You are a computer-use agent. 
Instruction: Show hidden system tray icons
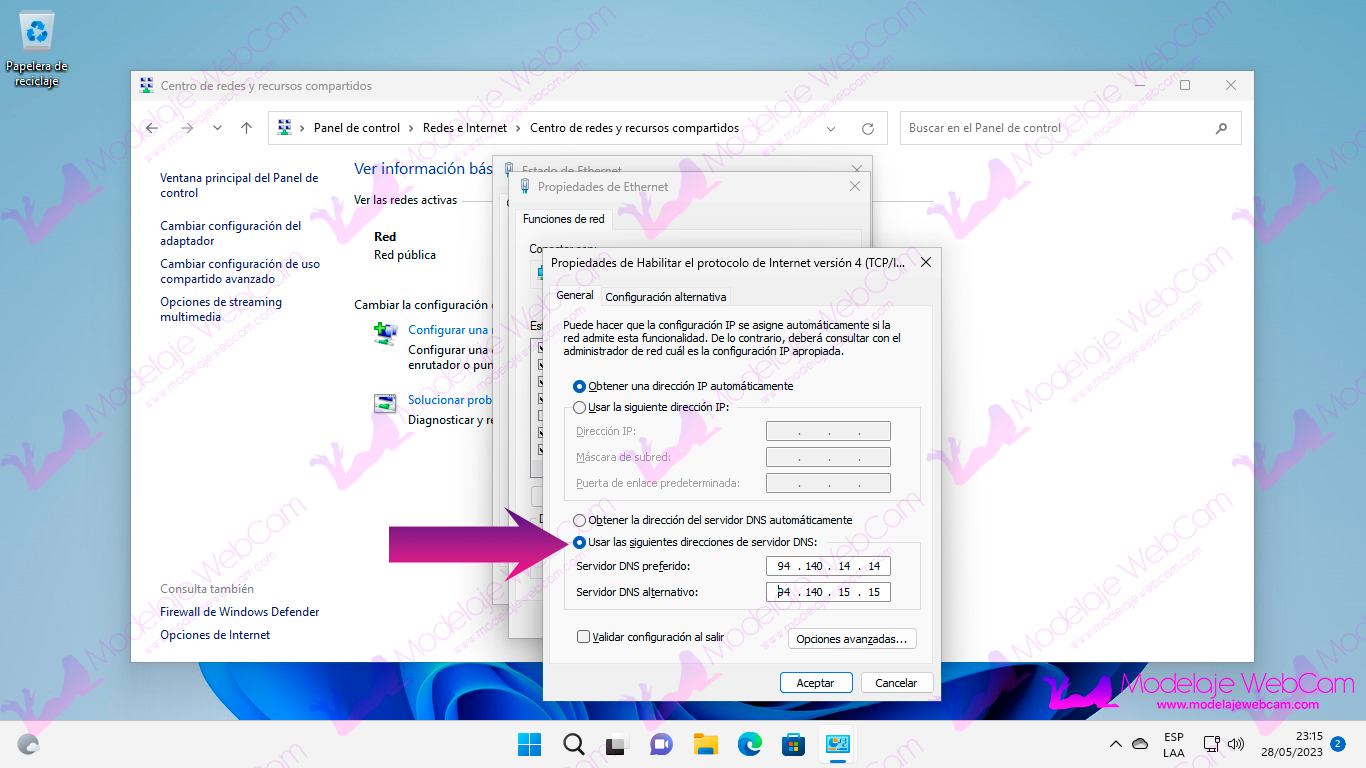click(x=1116, y=744)
